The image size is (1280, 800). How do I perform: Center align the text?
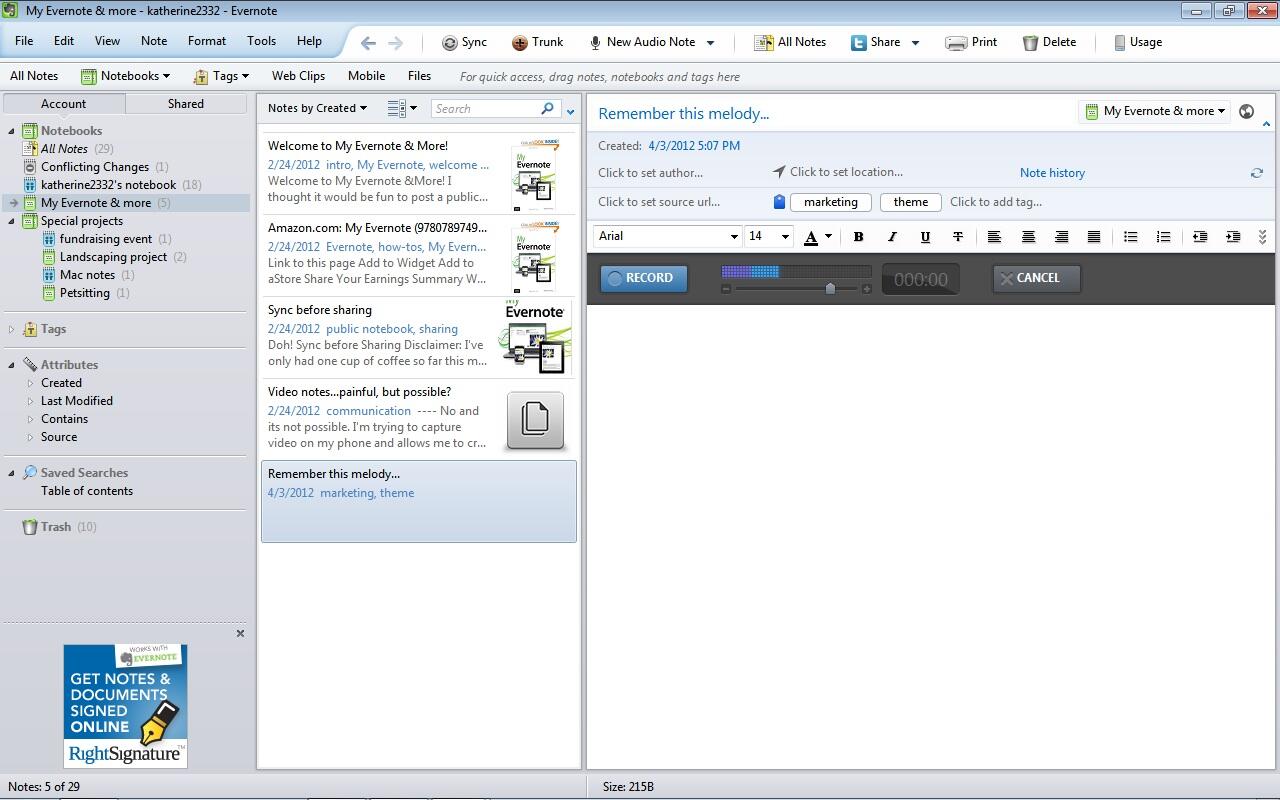pyautogui.click(x=1028, y=237)
